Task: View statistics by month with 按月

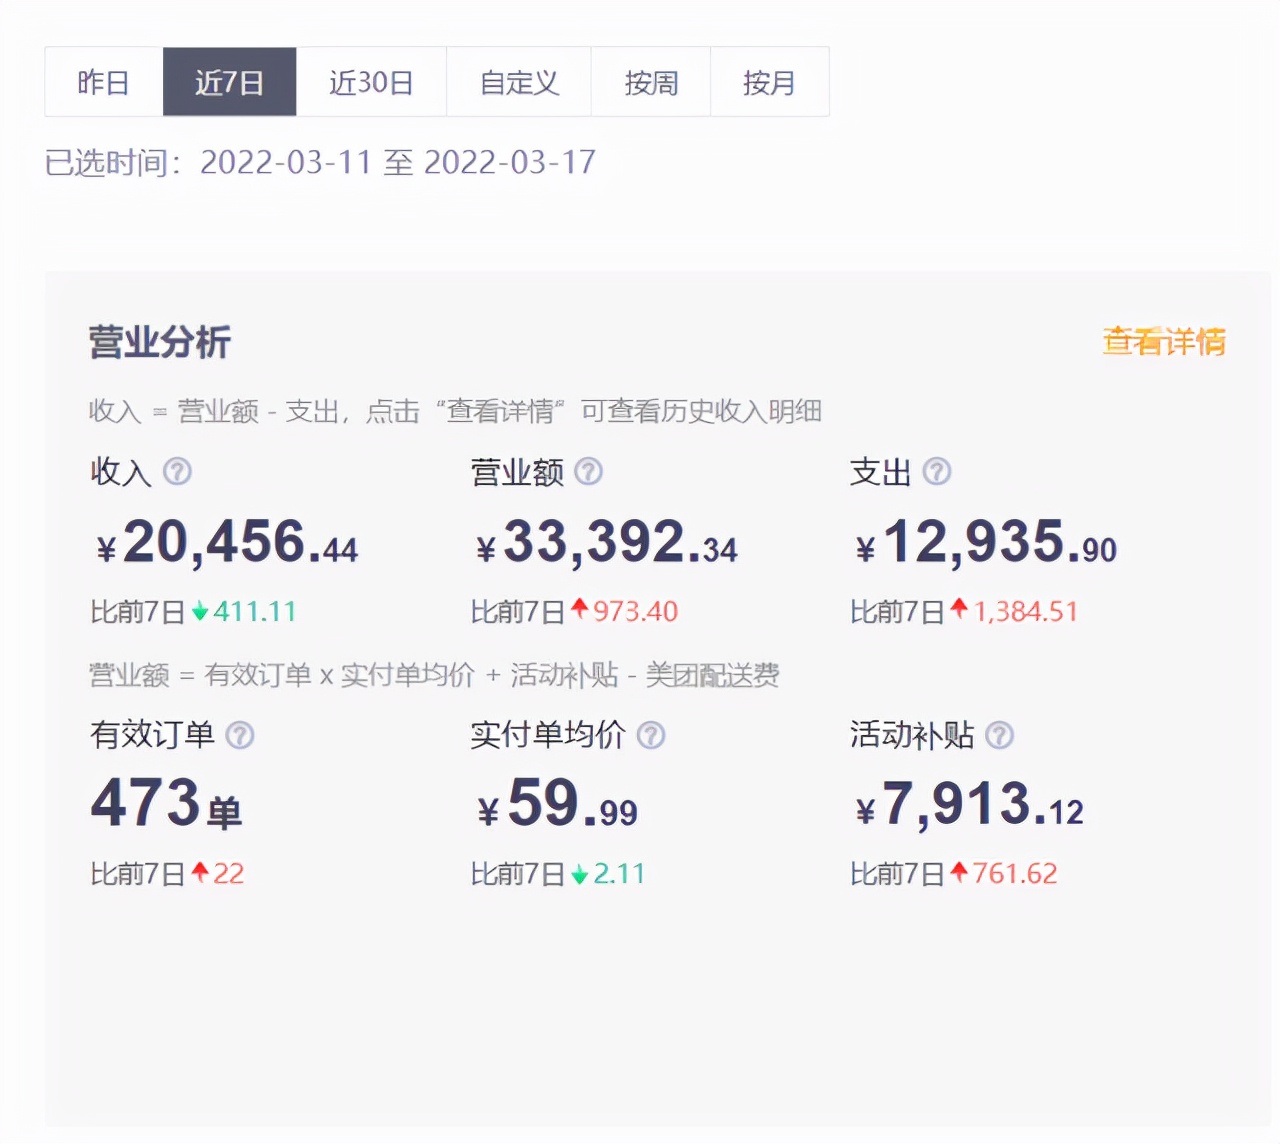Action: (x=769, y=82)
